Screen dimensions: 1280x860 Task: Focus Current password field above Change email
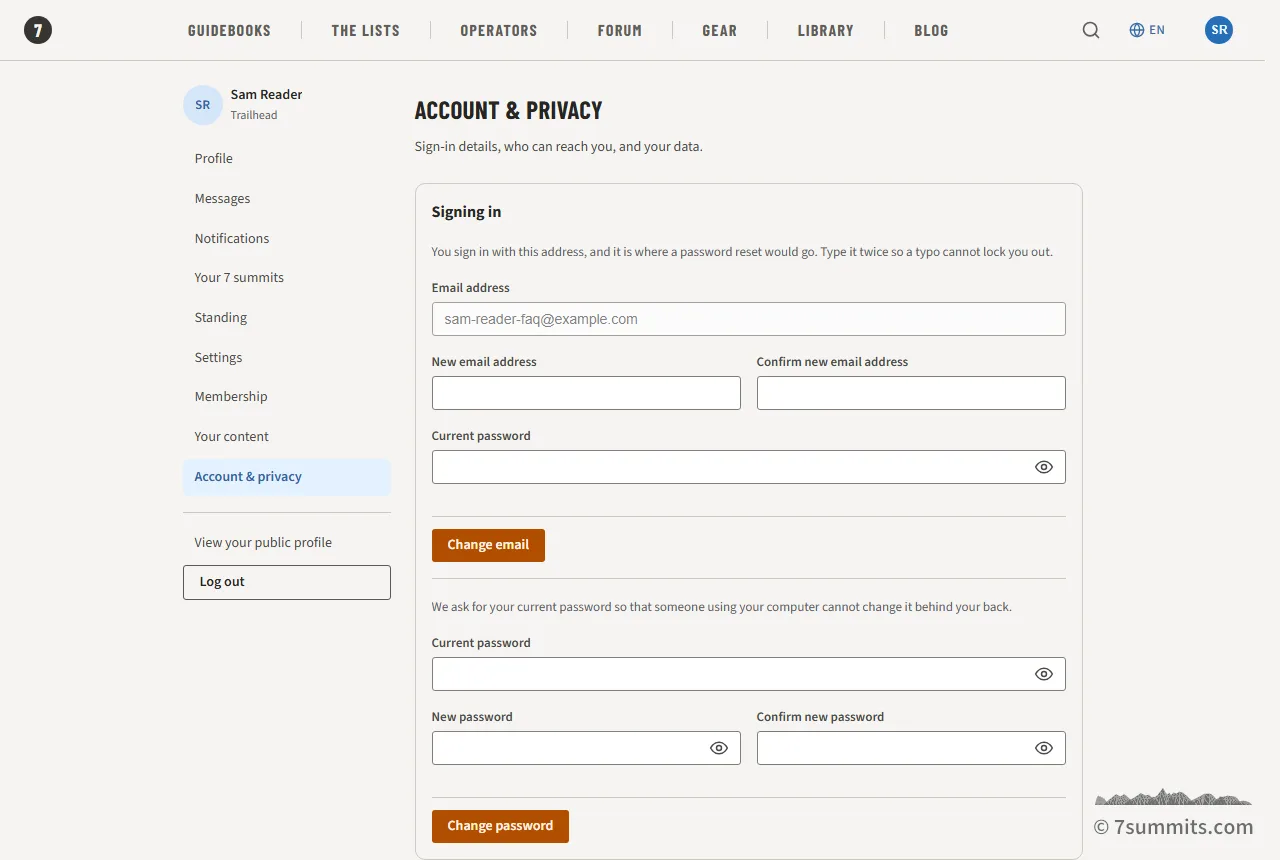pyautogui.click(x=749, y=467)
